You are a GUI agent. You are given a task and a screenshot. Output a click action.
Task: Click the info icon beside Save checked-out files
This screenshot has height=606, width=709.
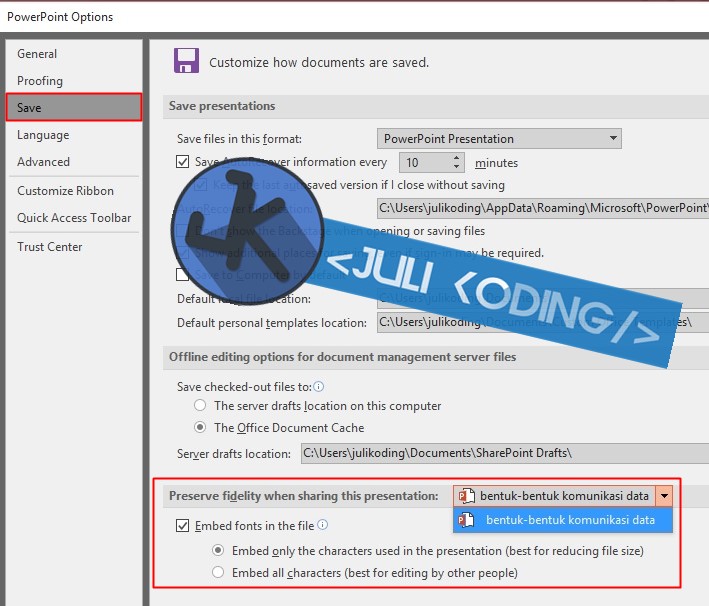319,387
